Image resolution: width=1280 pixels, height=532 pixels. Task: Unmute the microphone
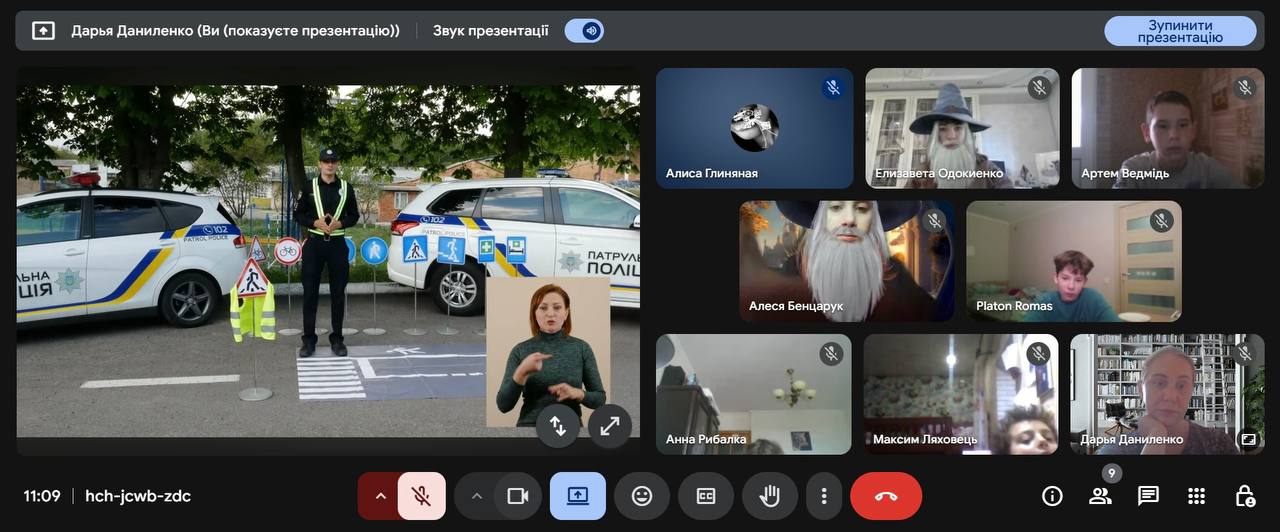click(x=422, y=496)
